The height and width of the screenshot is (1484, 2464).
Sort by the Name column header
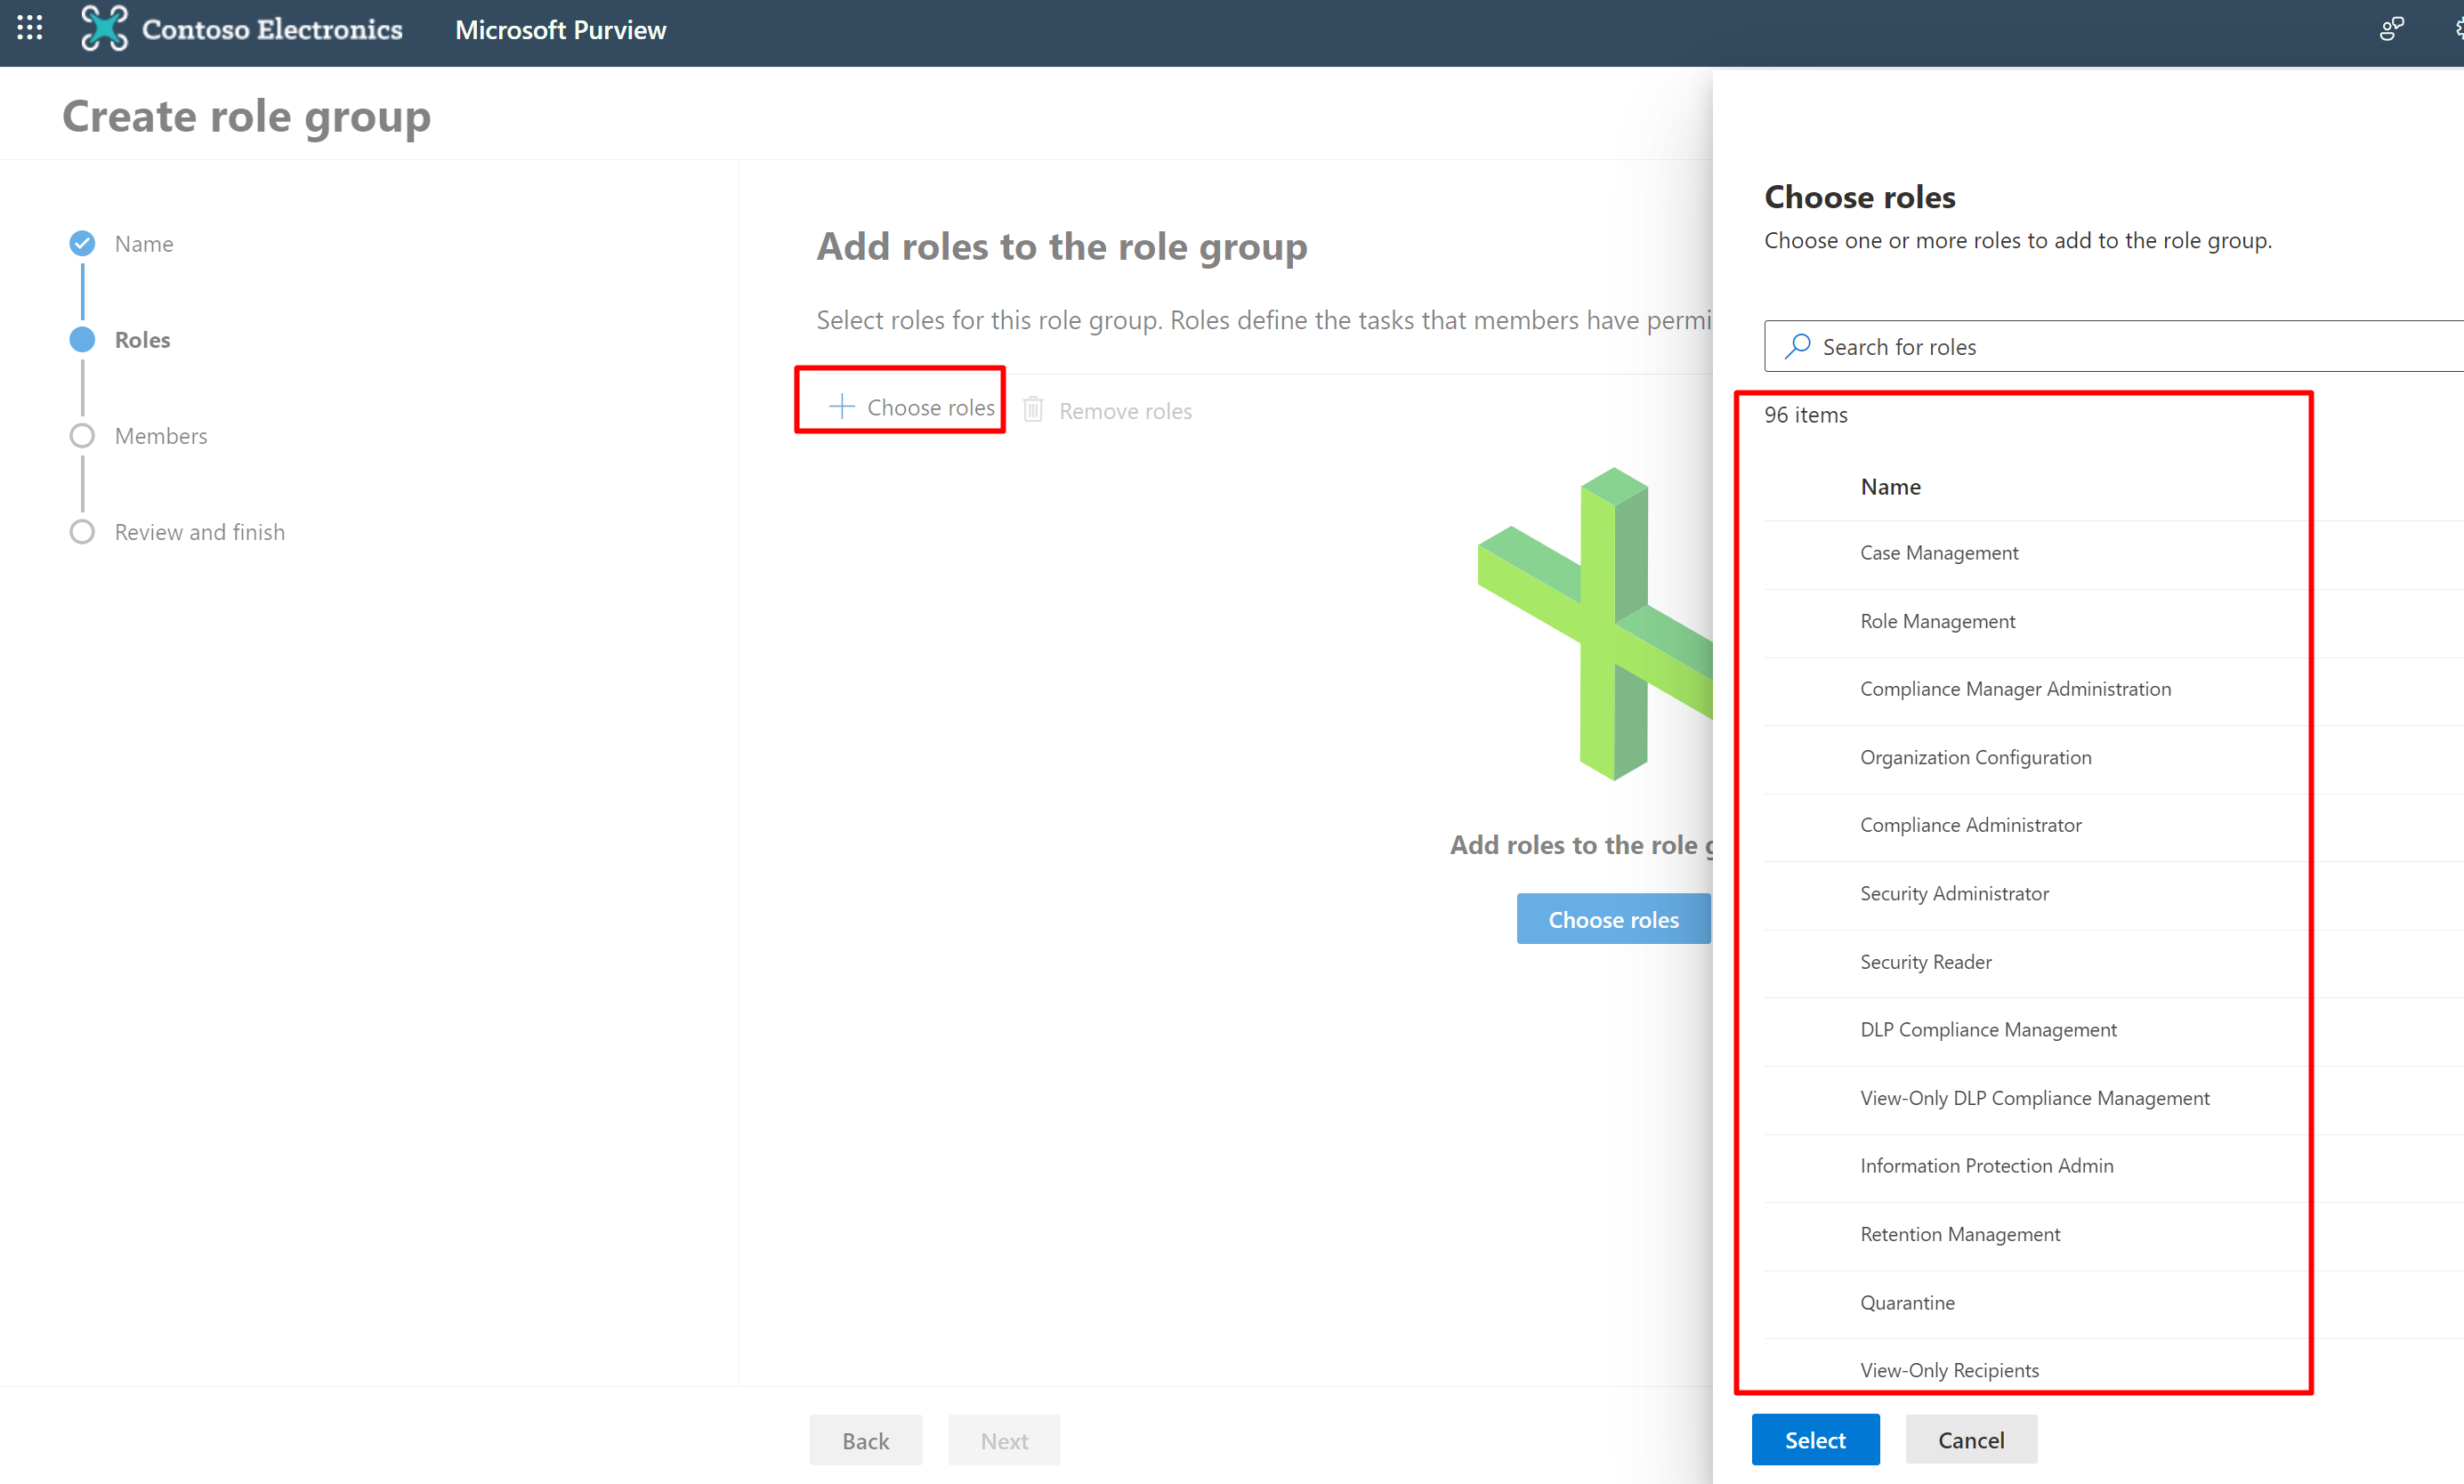pos(1890,487)
